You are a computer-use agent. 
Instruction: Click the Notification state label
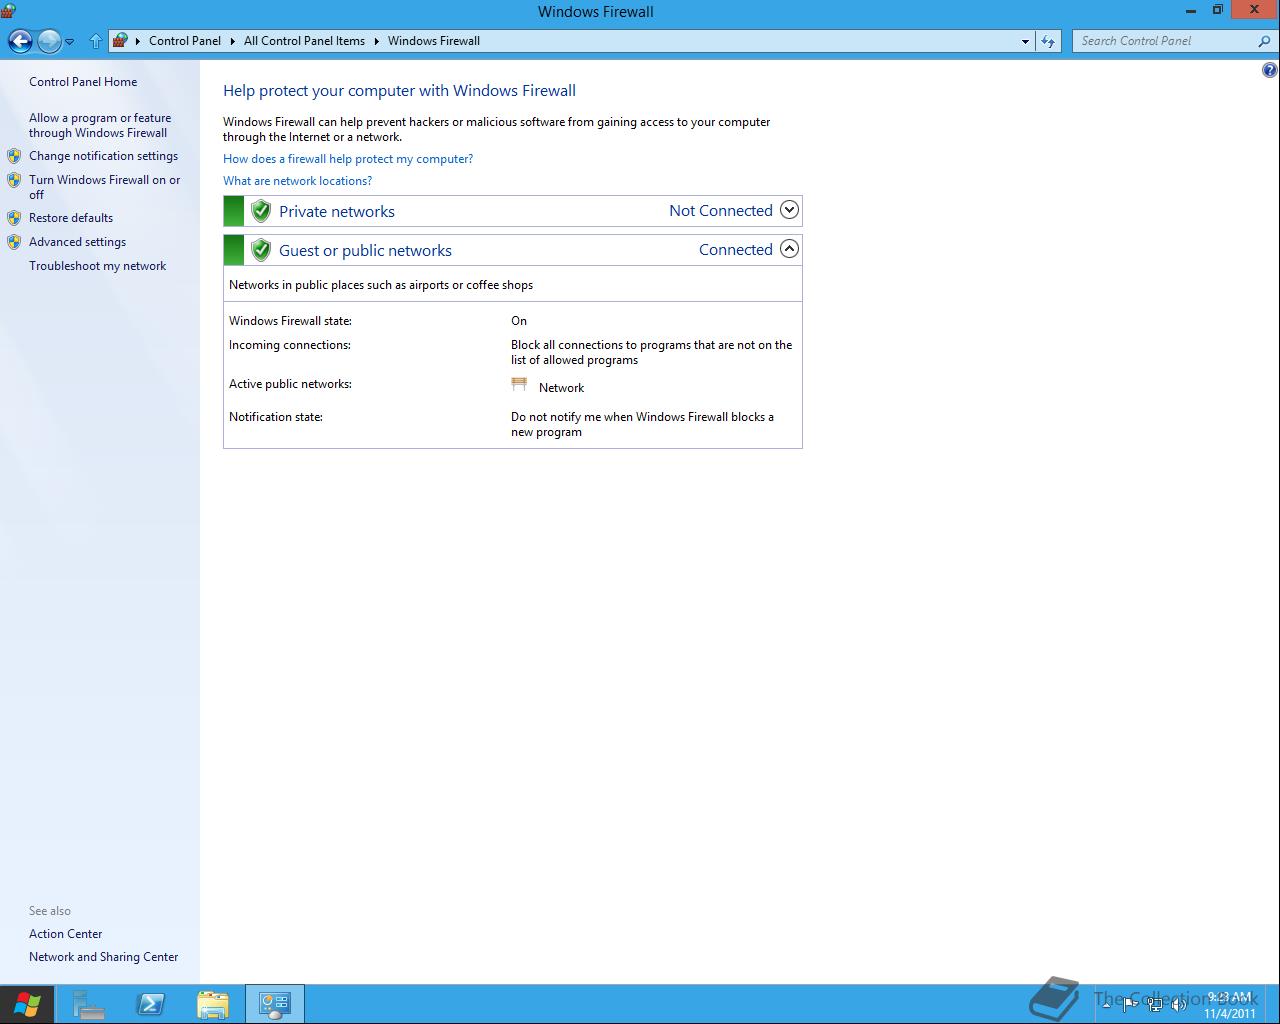click(x=276, y=417)
